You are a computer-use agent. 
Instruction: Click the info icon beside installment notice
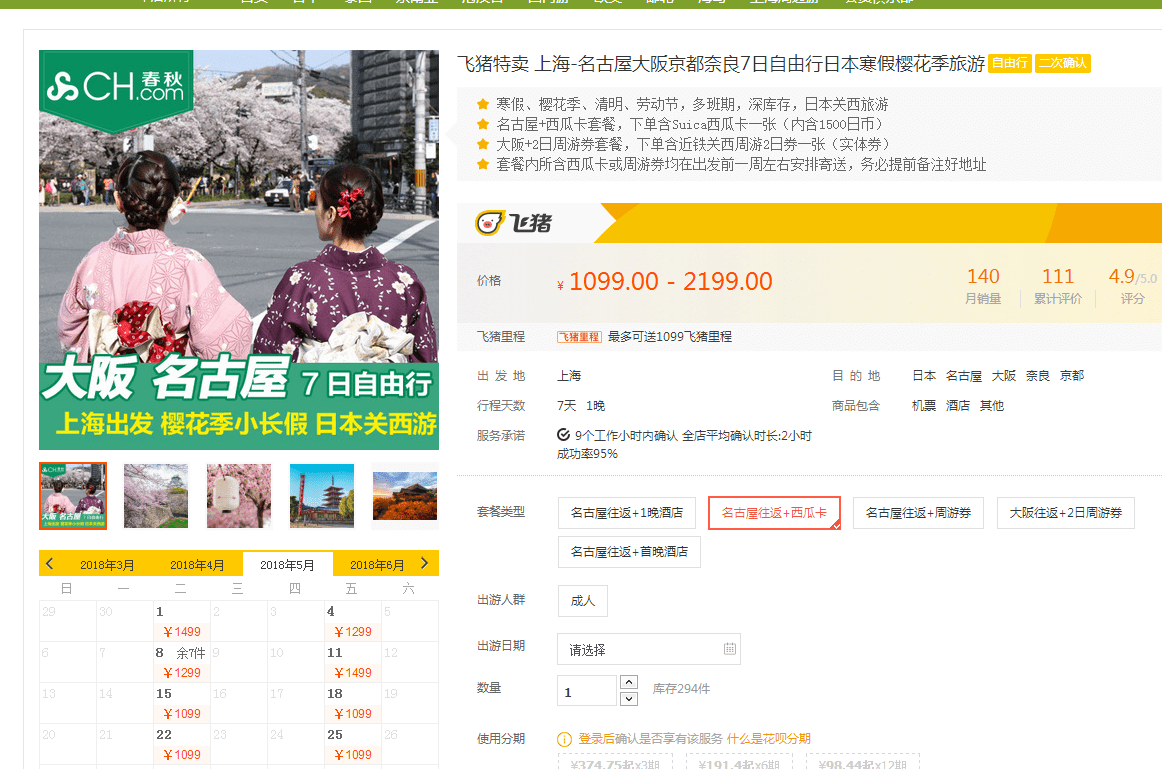coord(564,739)
